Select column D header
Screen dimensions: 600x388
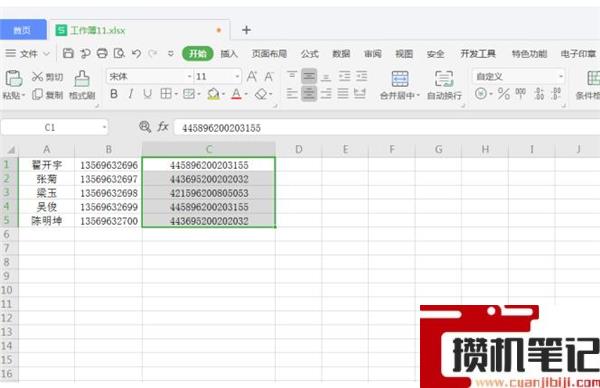click(x=298, y=149)
